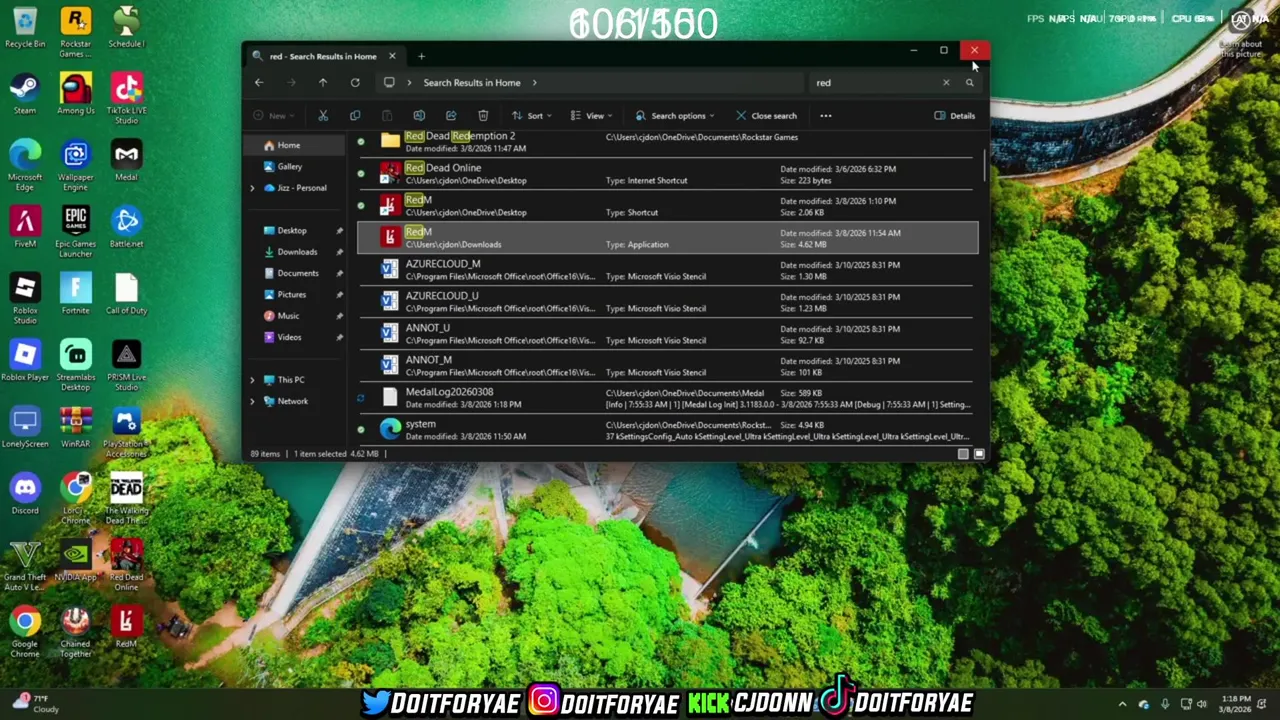Select the Among Us desktop icon
Image resolution: width=1280 pixels, height=720 pixels.
tap(75, 94)
